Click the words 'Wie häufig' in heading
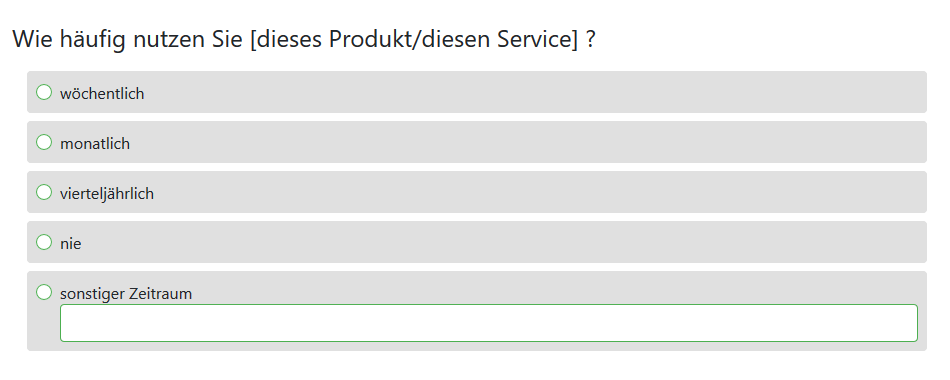This screenshot has width=950, height=380. point(69,40)
